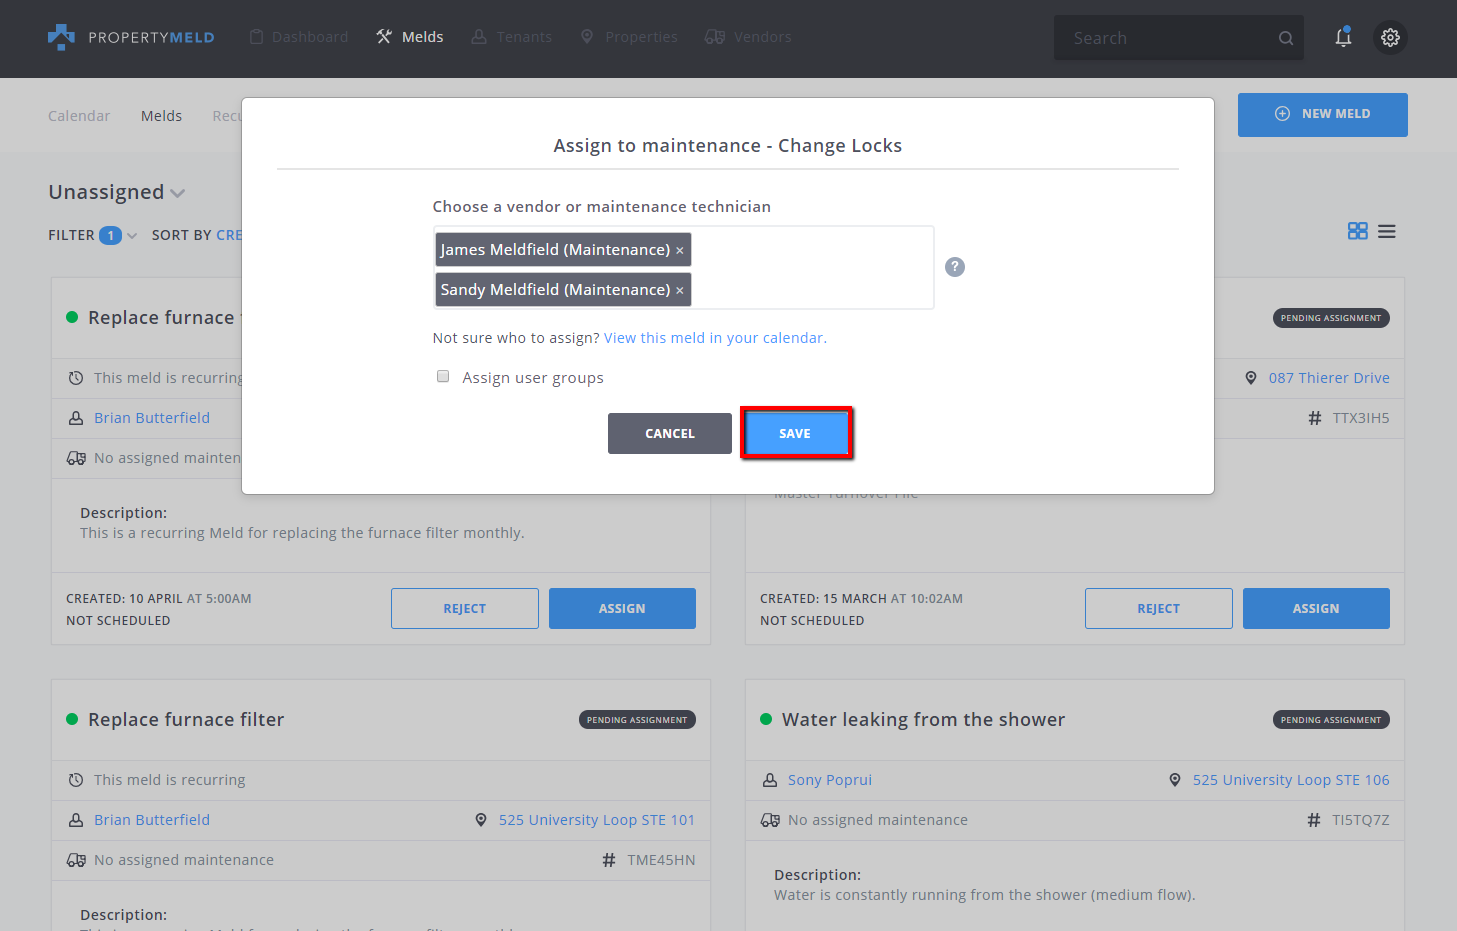This screenshot has height=931, width=1457.
Task: Click the search magnifier icon
Action: point(1285,38)
